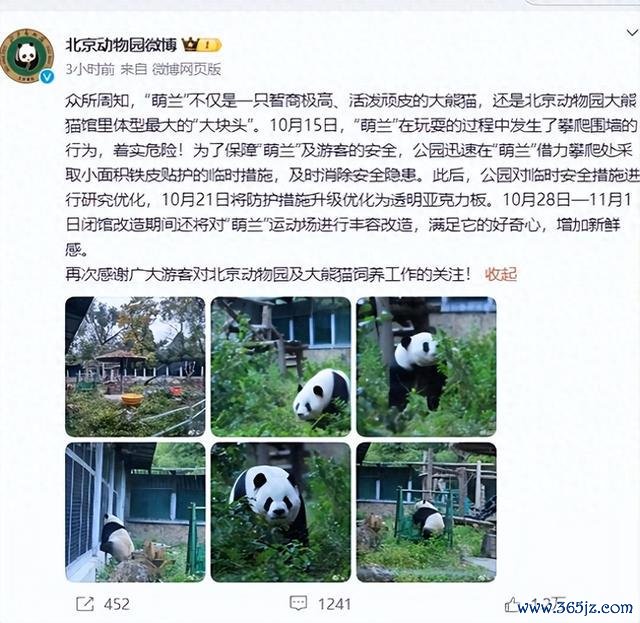Click the repost count 452
Viewport: 640px width, 623px height.
point(117,604)
